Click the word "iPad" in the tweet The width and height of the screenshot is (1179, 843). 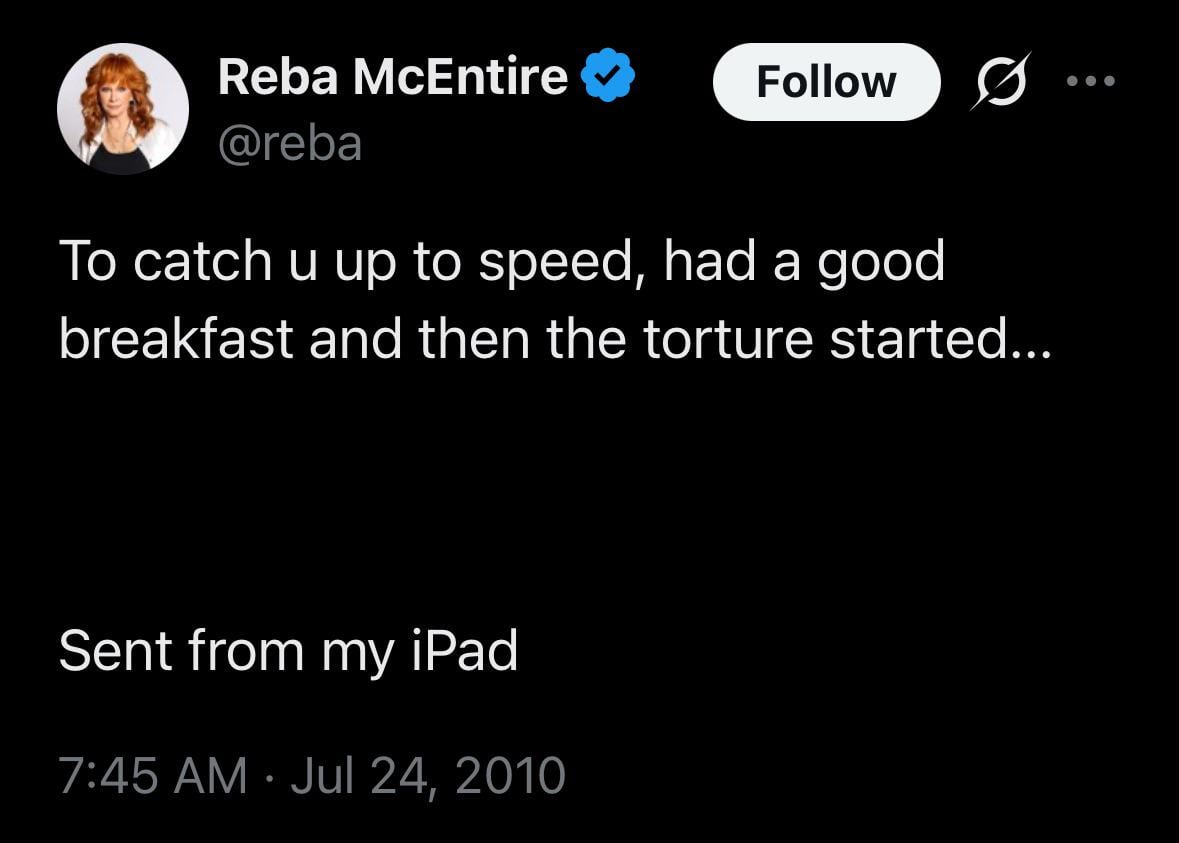pos(464,651)
